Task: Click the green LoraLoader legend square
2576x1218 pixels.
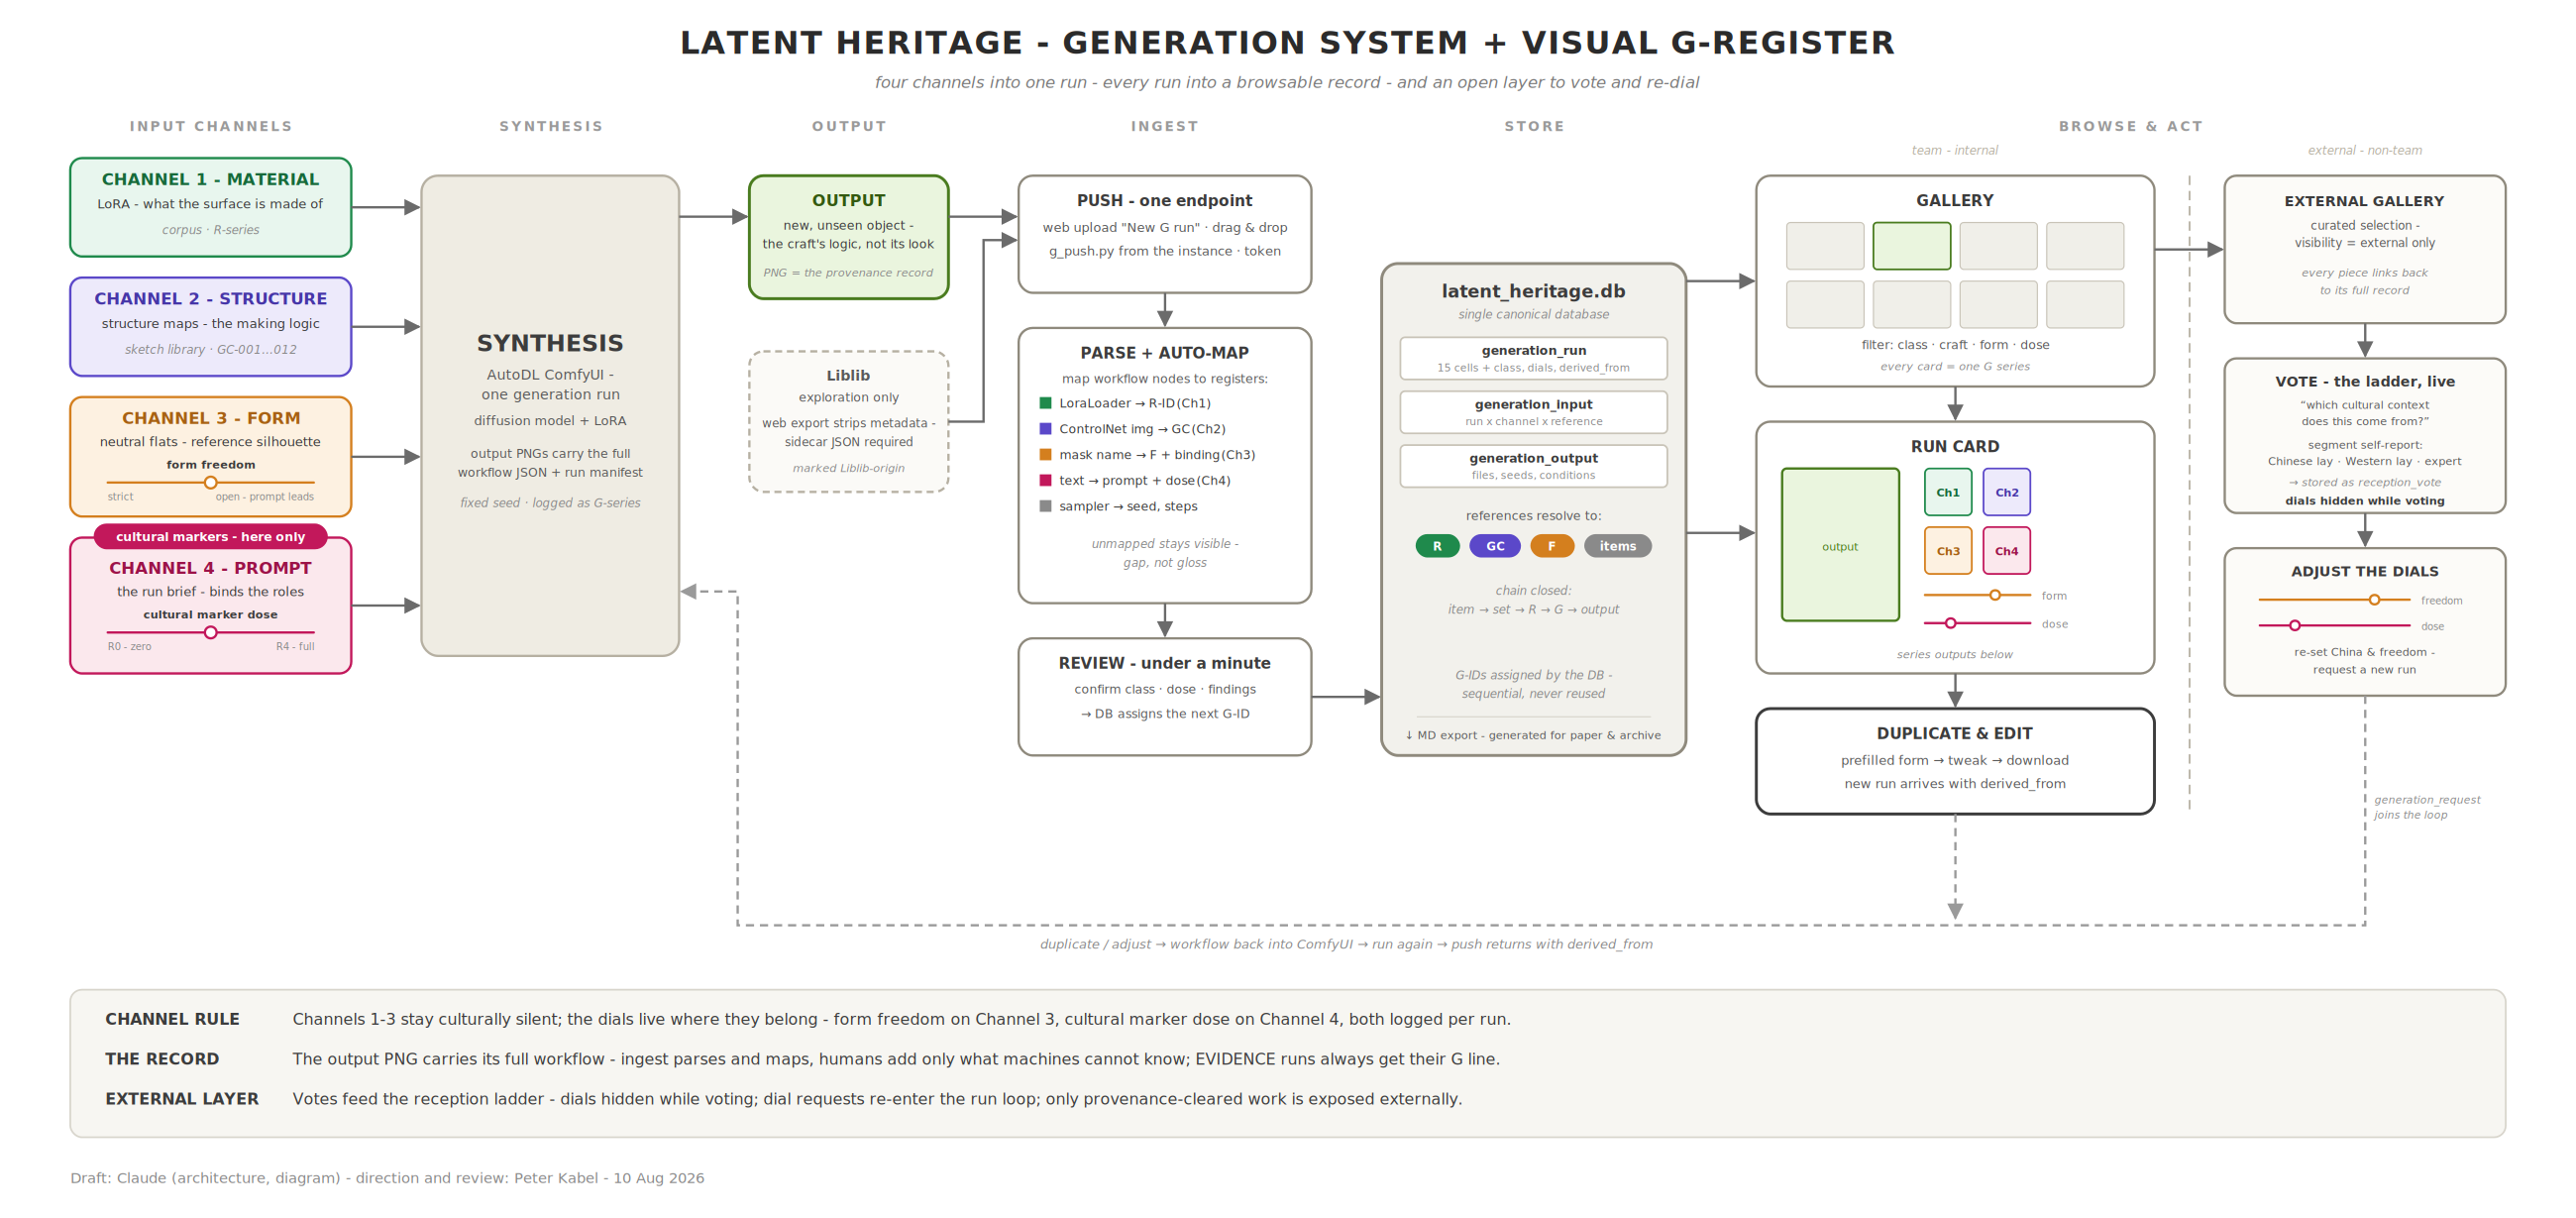Action: [1045, 403]
